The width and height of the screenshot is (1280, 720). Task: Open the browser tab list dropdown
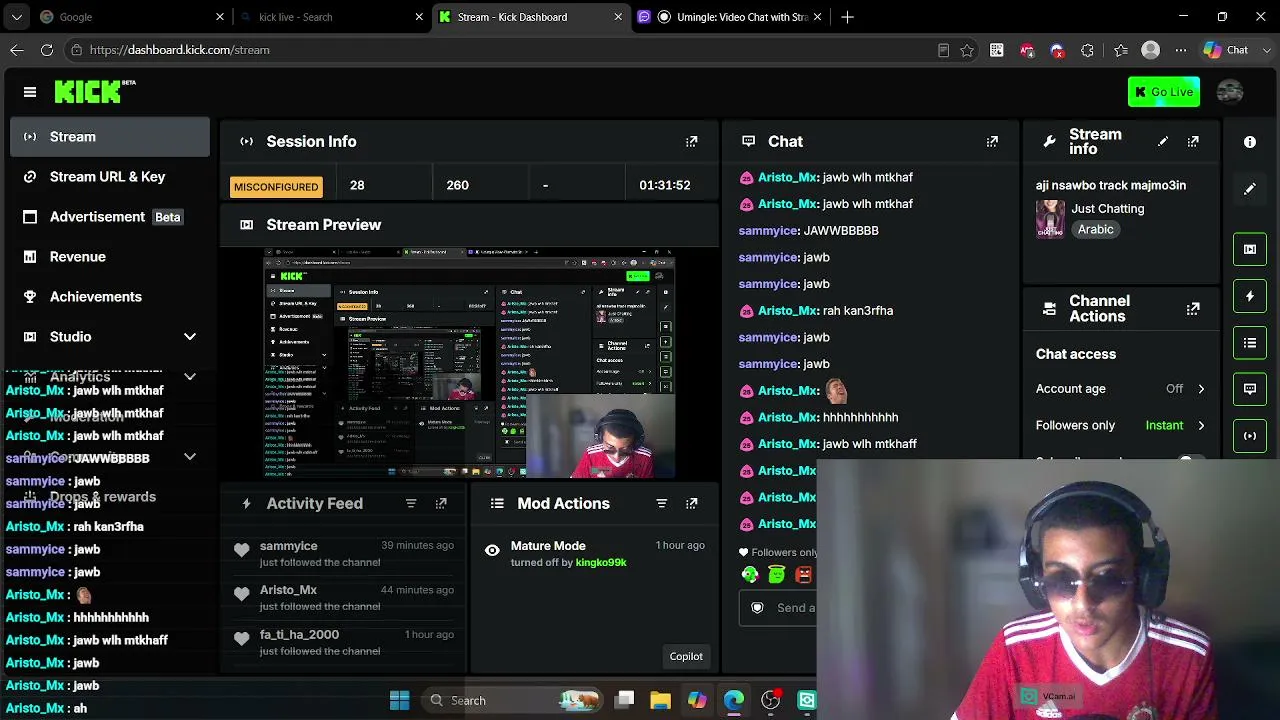(16, 17)
